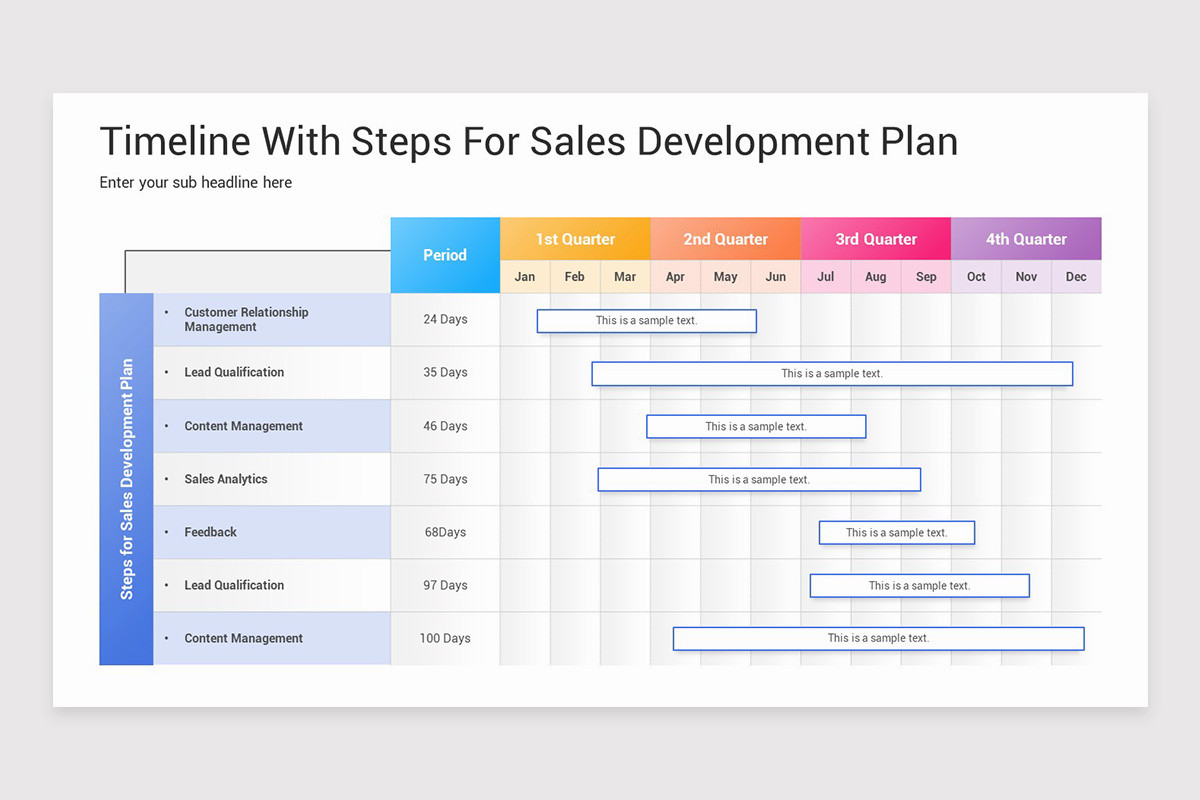Screen dimensions: 1200x800
Task: Expand the Lead Qualification row entry
Action: click(x=234, y=372)
